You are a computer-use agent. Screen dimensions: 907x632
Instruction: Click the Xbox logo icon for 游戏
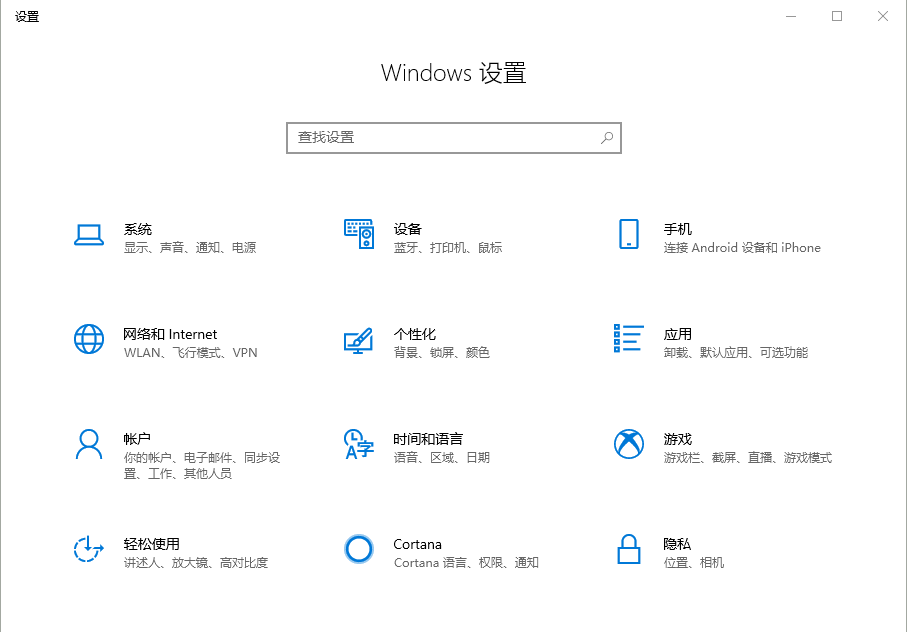coord(629,444)
